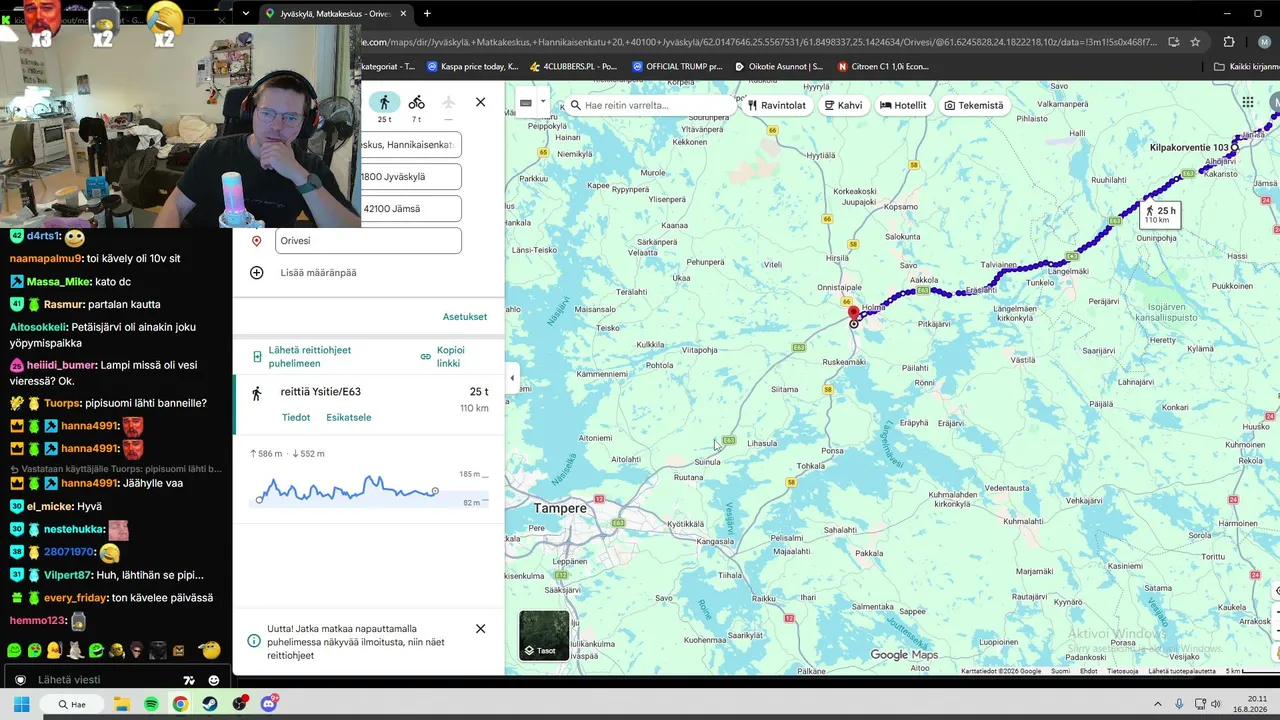The image size is (1280, 720).
Task: Open File Explorer from taskbar
Action: [121, 704]
